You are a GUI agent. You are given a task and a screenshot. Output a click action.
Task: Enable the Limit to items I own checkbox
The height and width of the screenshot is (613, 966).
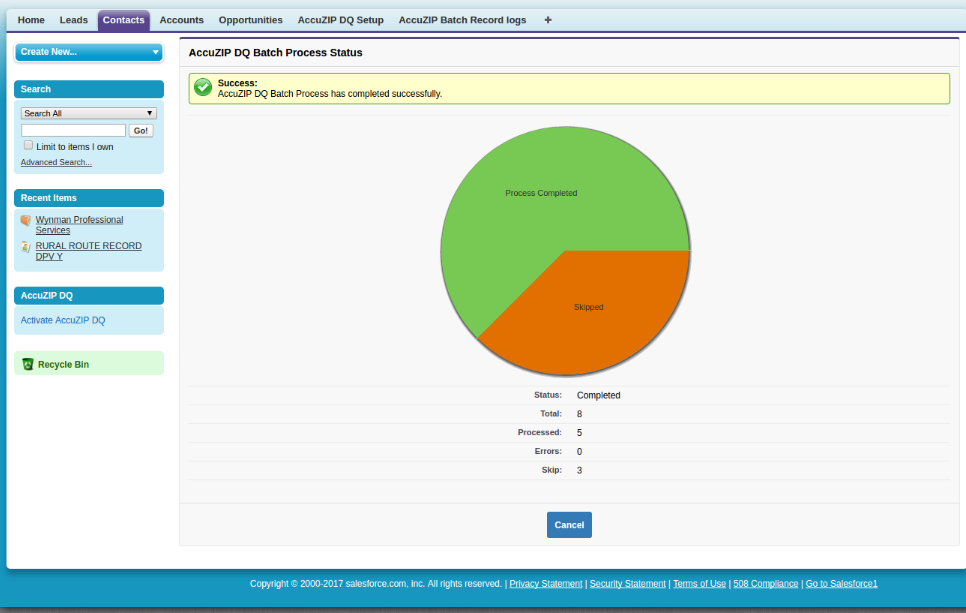(x=28, y=145)
